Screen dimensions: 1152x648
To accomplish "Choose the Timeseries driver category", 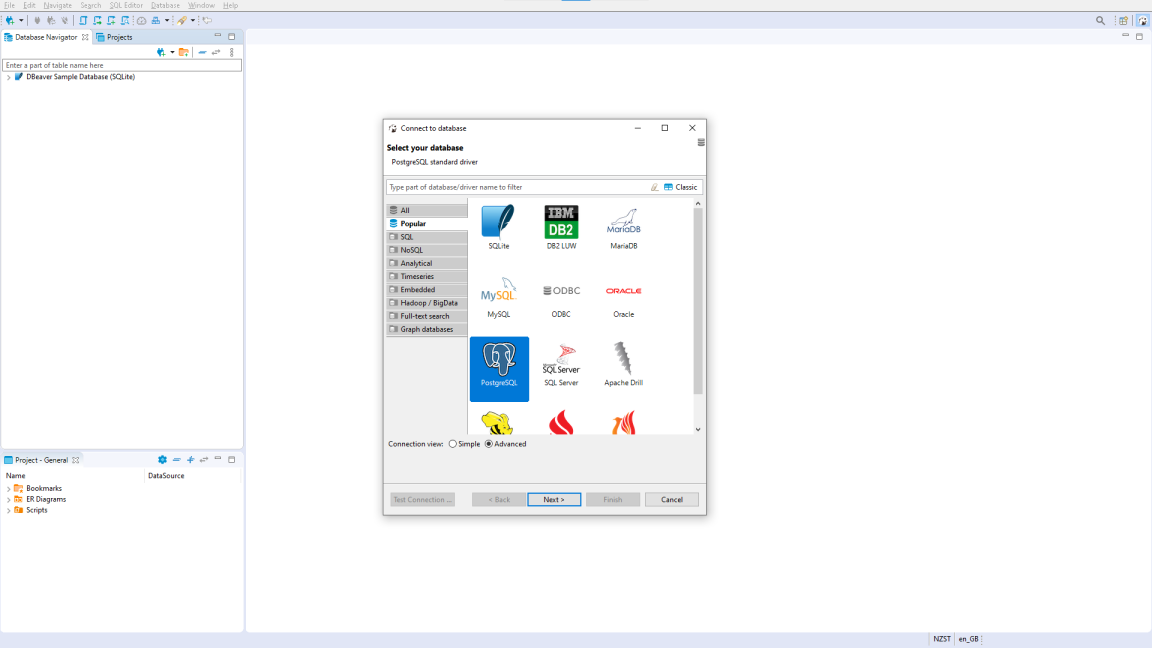I will [x=427, y=276].
